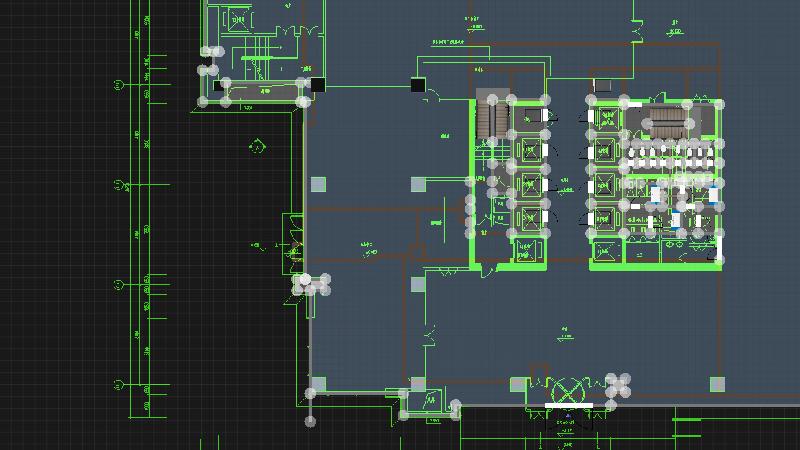Select the topmost grid axis bubble on left
This screenshot has width=800, height=450.
pos(118,85)
